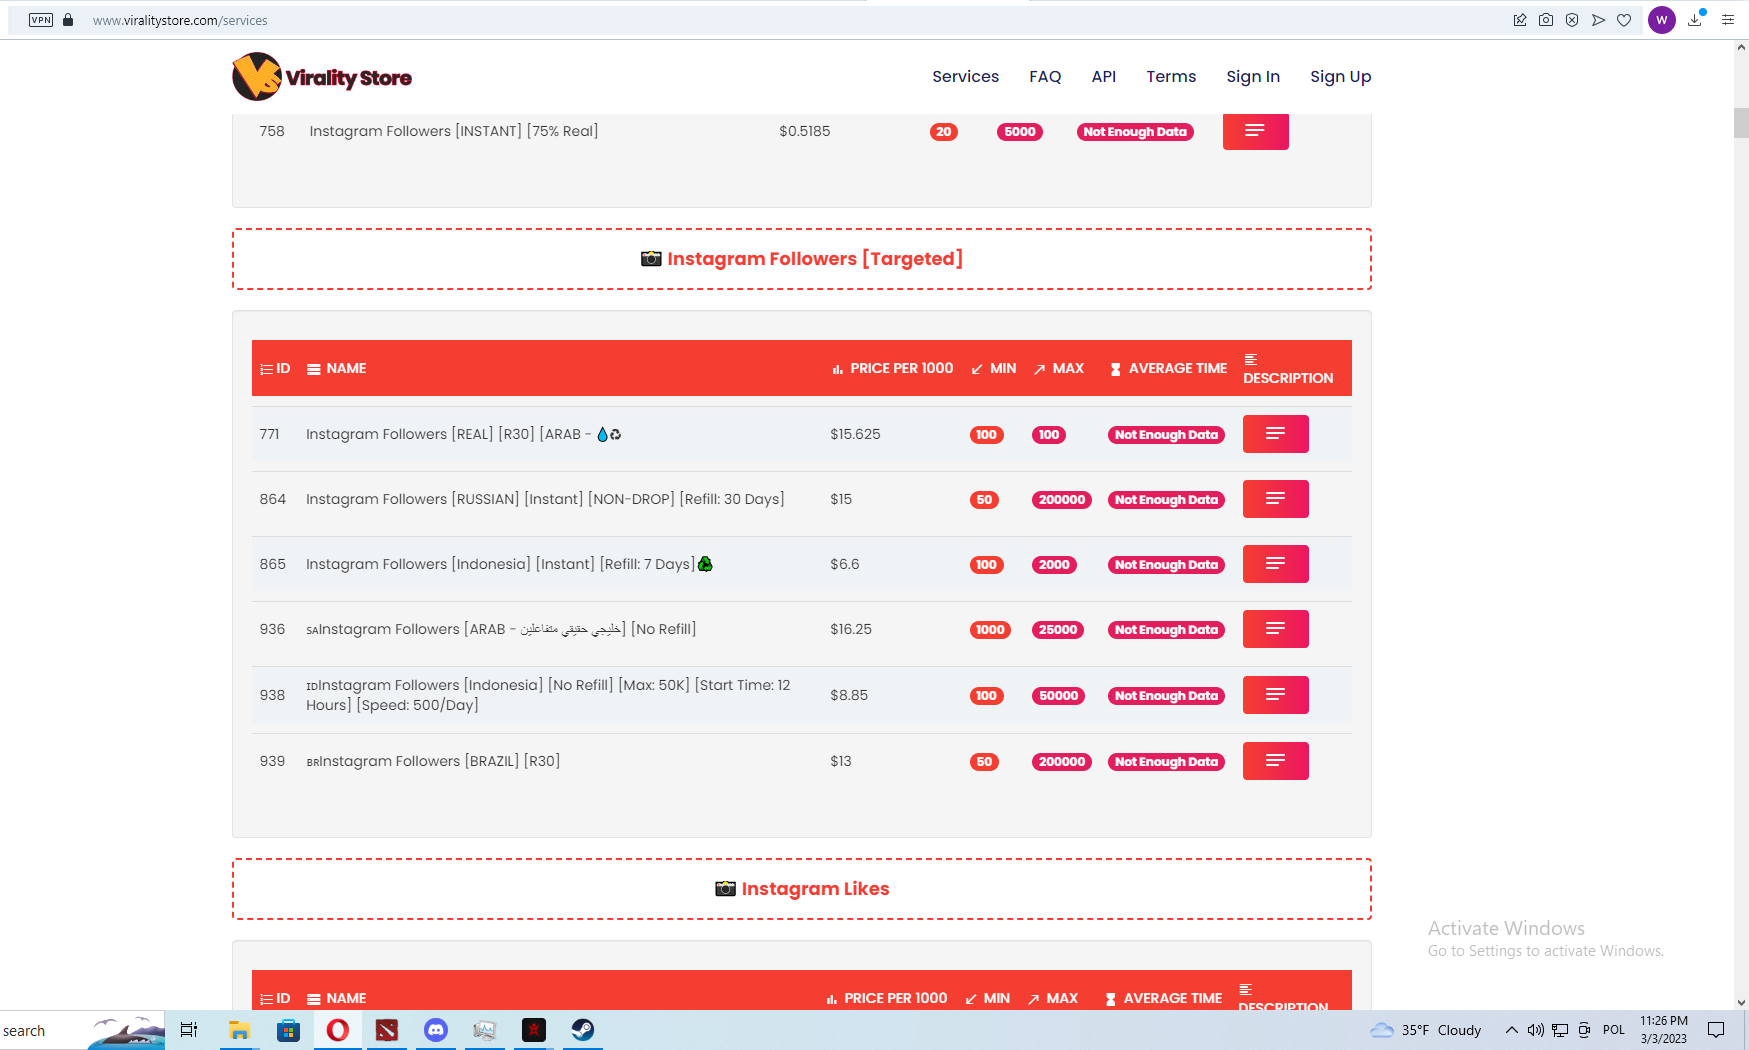The height and width of the screenshot is (1050, 1749).
Task: Open browser easy setup menu icon
Action: (1728, 20)
